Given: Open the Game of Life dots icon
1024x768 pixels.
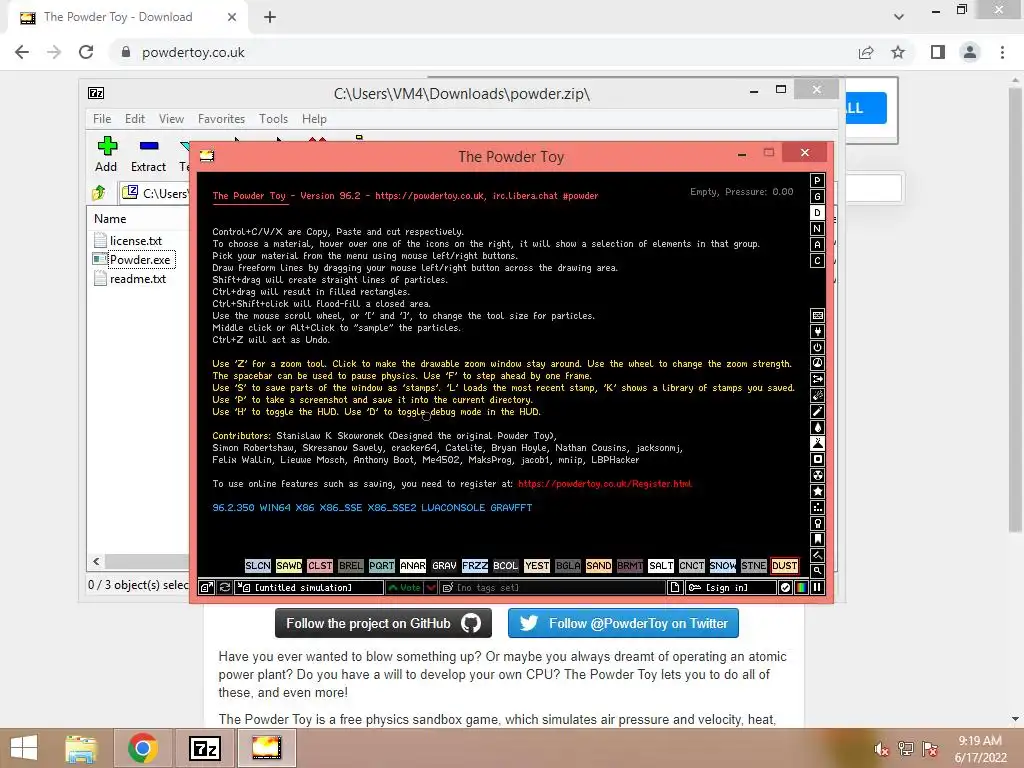Looking at the screenshot, I should tap(817, 507).
